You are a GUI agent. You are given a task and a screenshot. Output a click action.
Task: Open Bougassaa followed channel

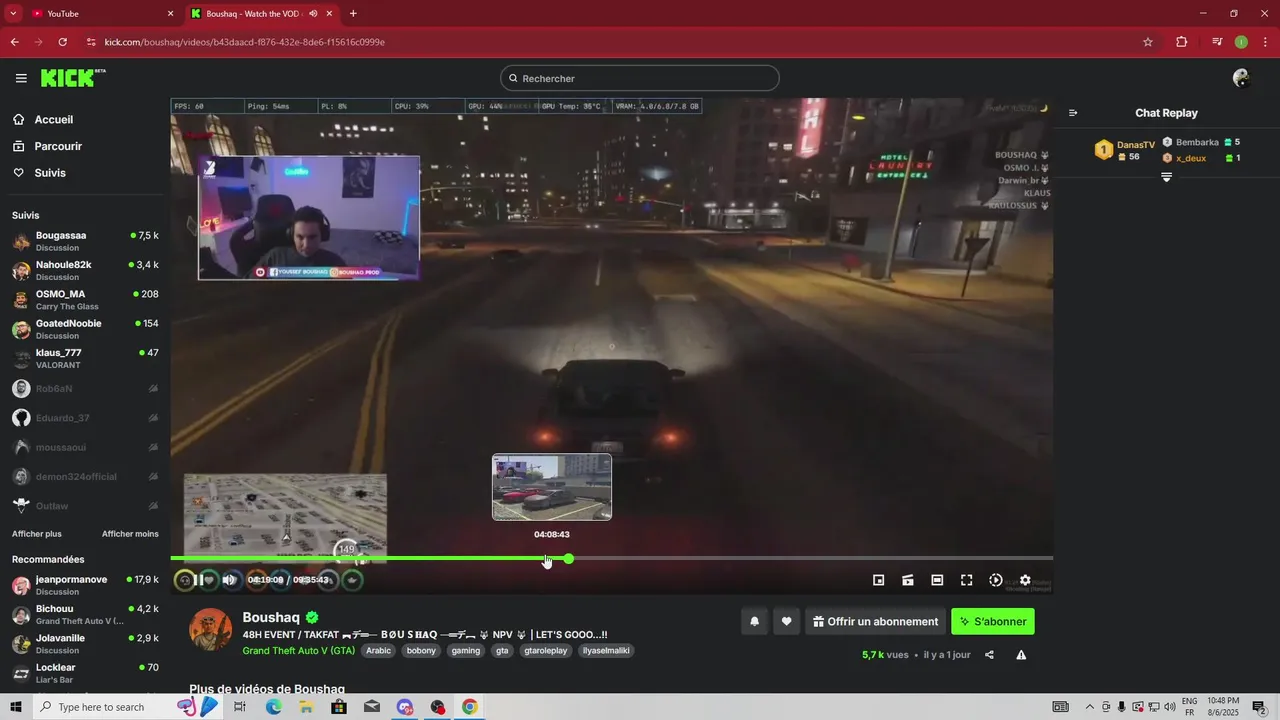coord(86,241)
